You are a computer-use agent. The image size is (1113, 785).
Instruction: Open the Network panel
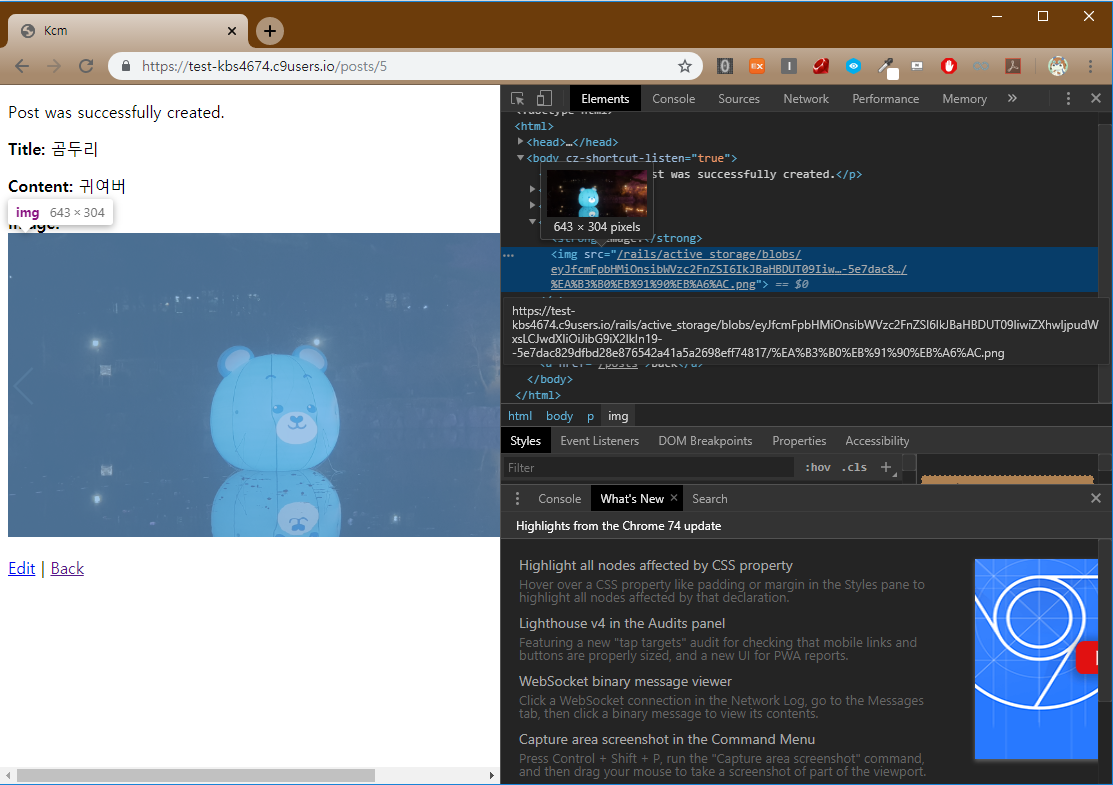click(x=806, y=99)
